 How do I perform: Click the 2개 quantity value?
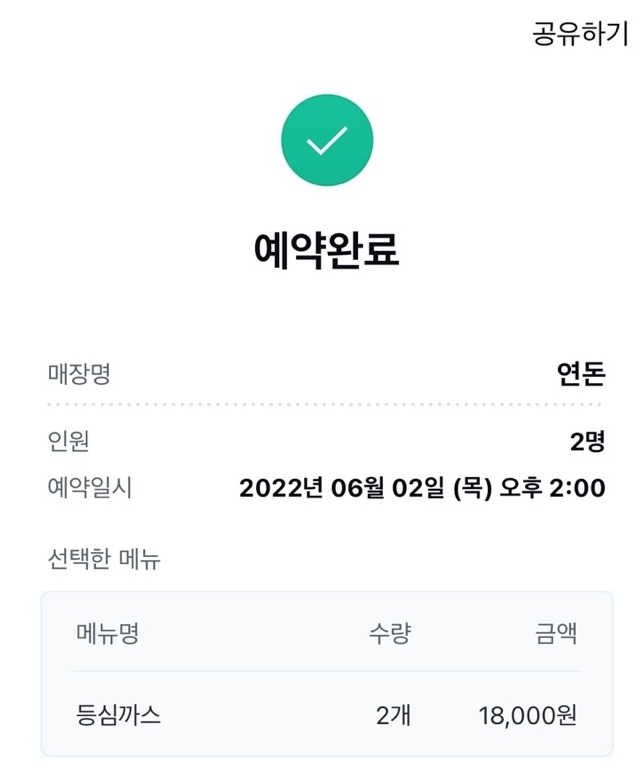[394, 715]
